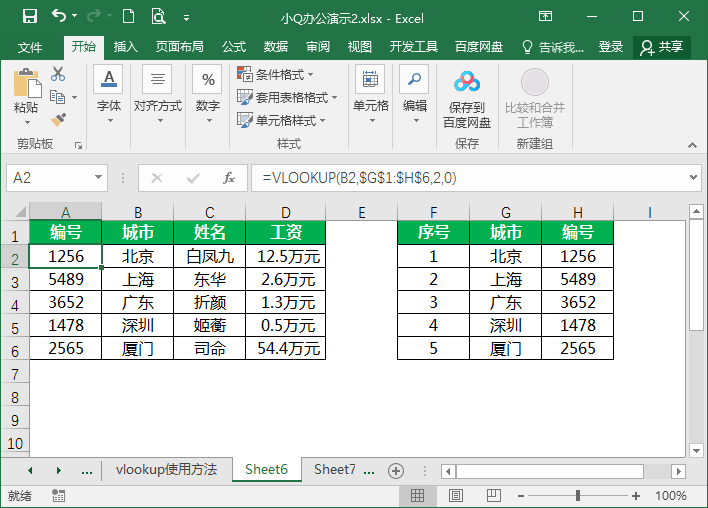The image size is (708, 508).
Task: Open the 百度网盘 ribbon tab
Action: pos(479,47)
